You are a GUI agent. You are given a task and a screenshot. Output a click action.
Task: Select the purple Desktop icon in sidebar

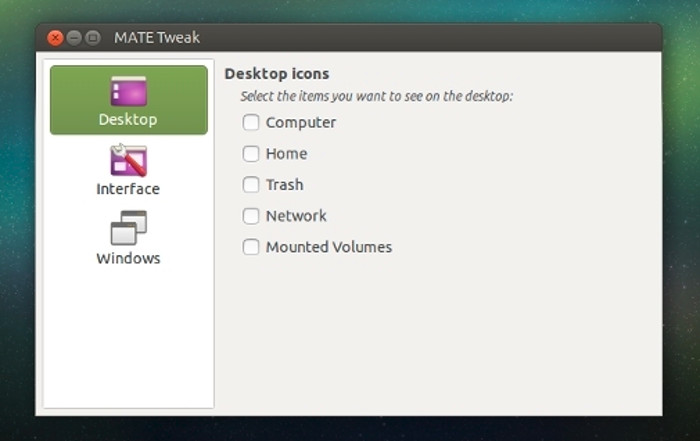coord(129,91)
